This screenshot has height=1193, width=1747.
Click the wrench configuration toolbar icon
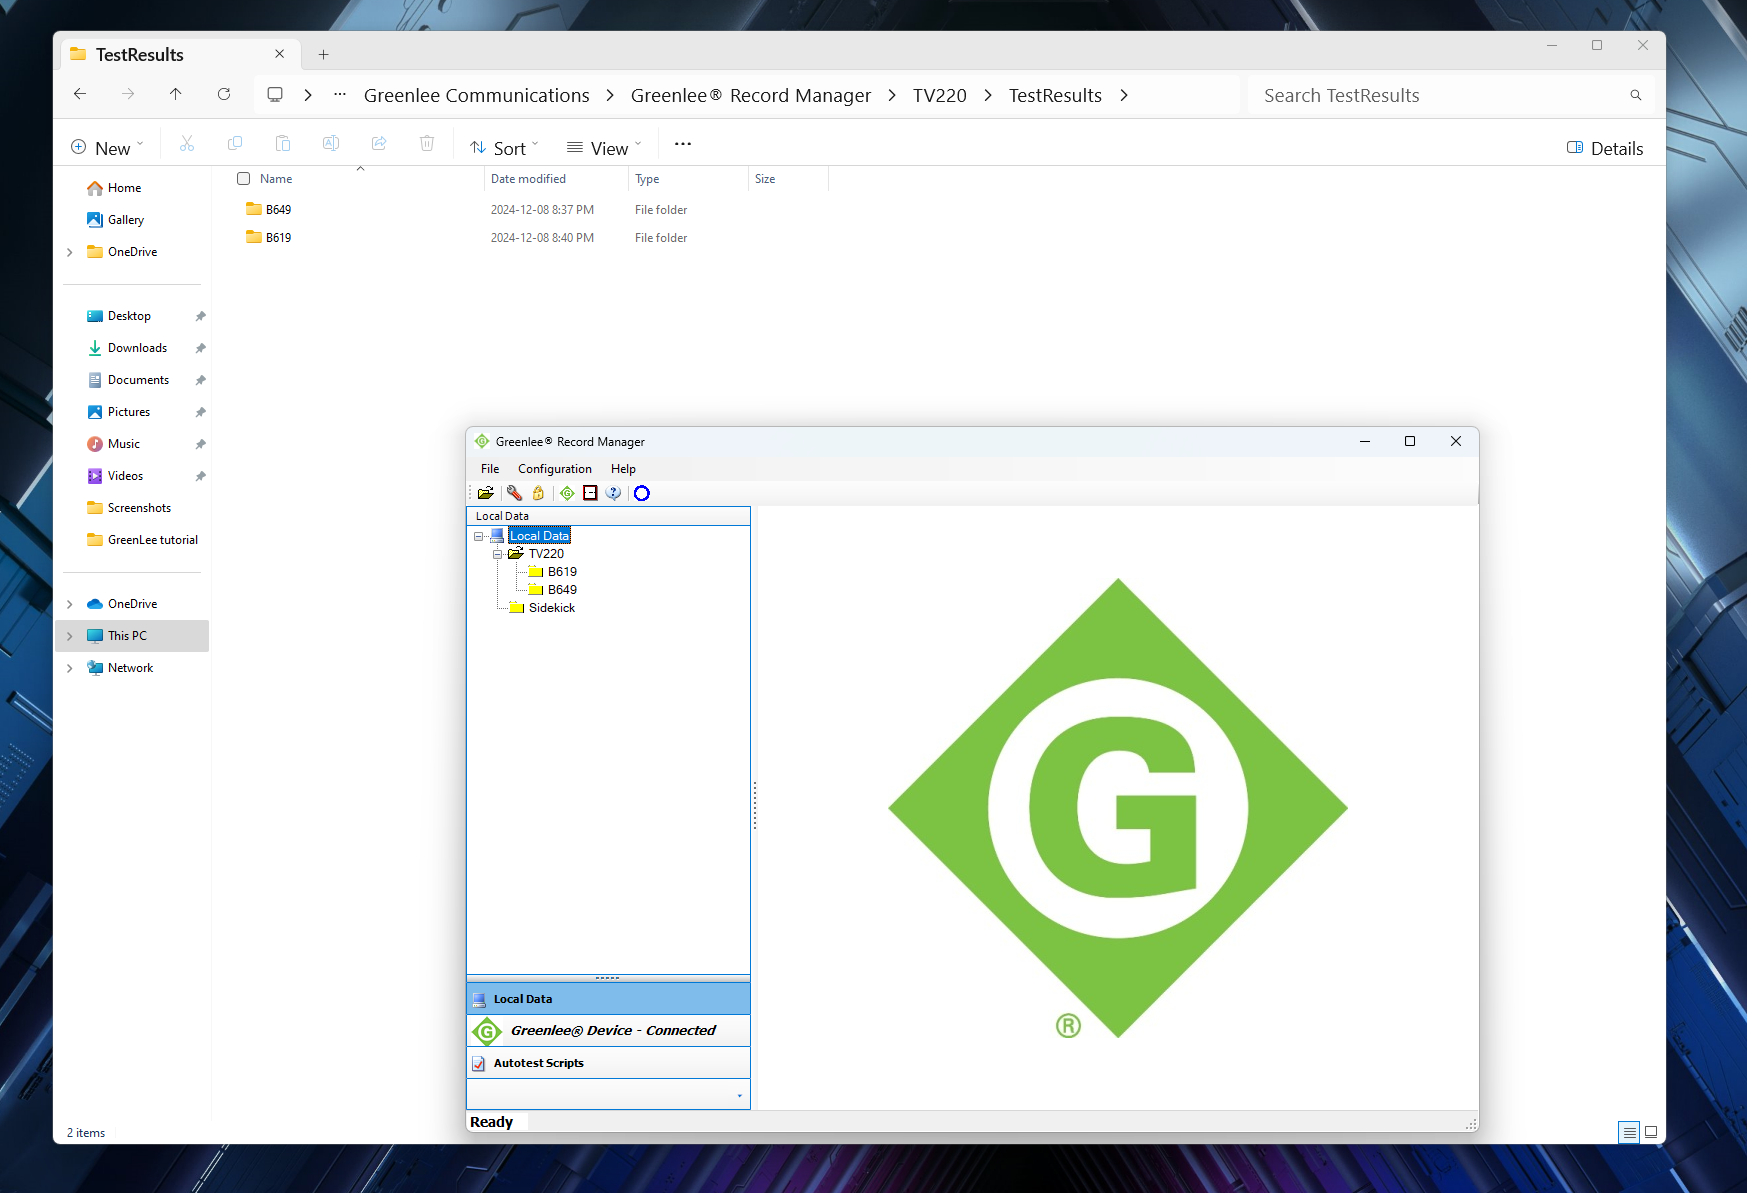click(x=514, y=493)
